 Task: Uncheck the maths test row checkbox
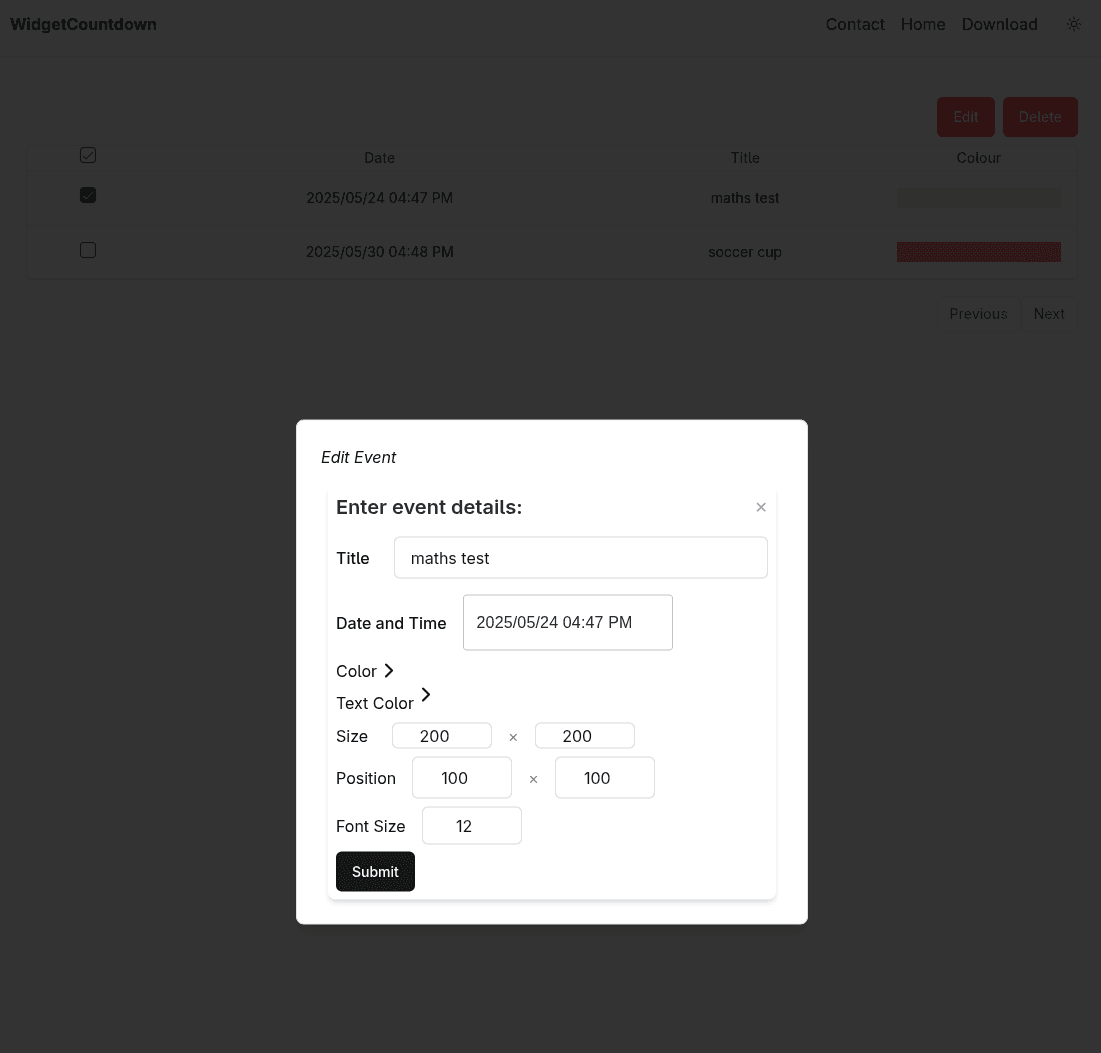(88, 195)
